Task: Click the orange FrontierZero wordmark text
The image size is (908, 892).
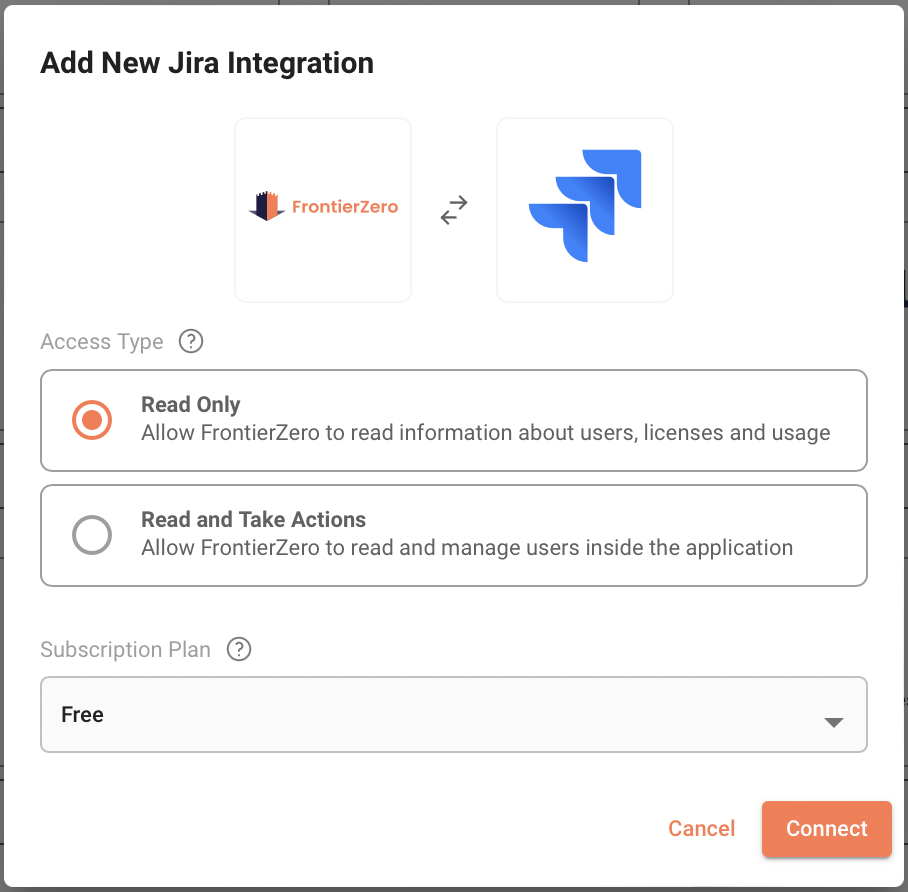Action: 345,208
